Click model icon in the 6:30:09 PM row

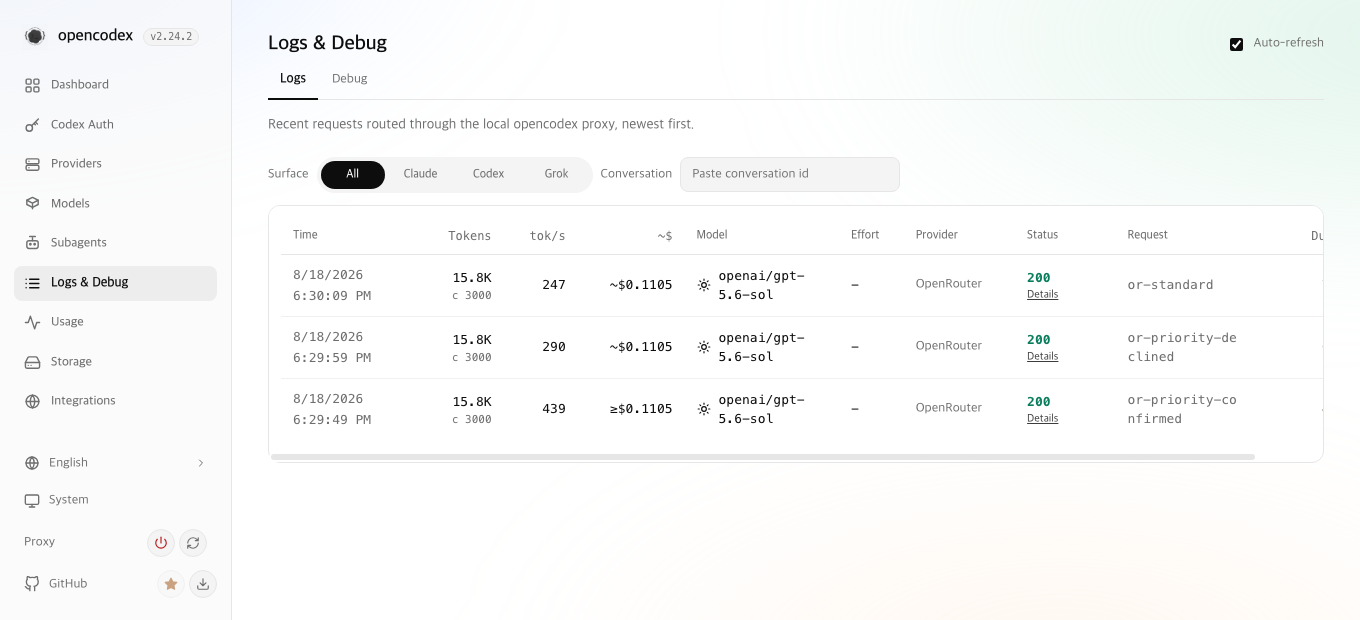point(704,285)
